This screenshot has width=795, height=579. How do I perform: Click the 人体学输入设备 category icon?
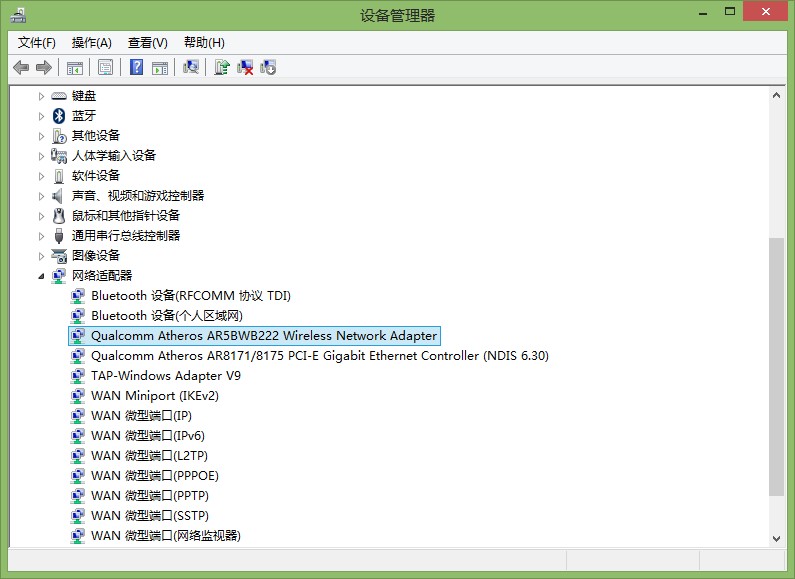[59, 156]
